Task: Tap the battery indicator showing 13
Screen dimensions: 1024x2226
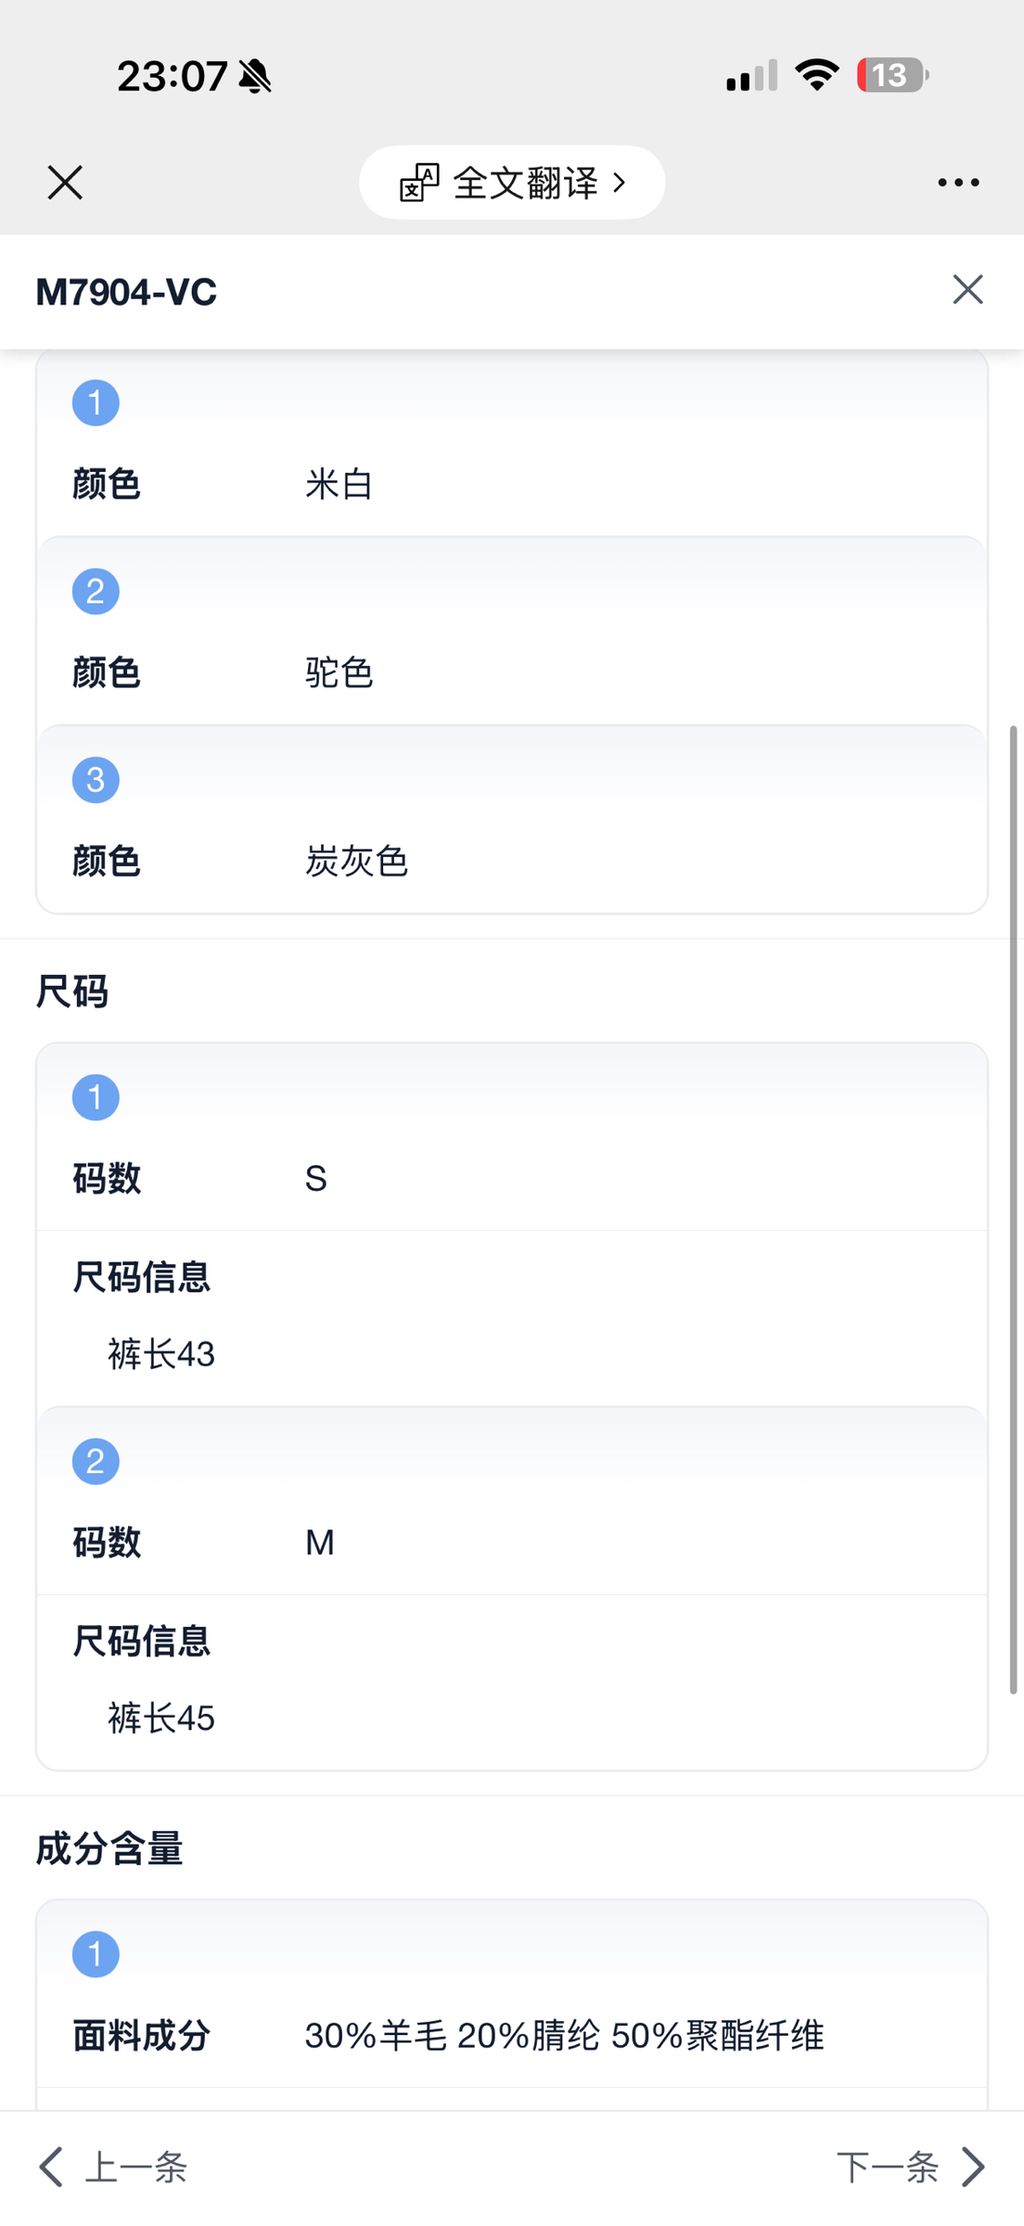Action: (891, 75)
